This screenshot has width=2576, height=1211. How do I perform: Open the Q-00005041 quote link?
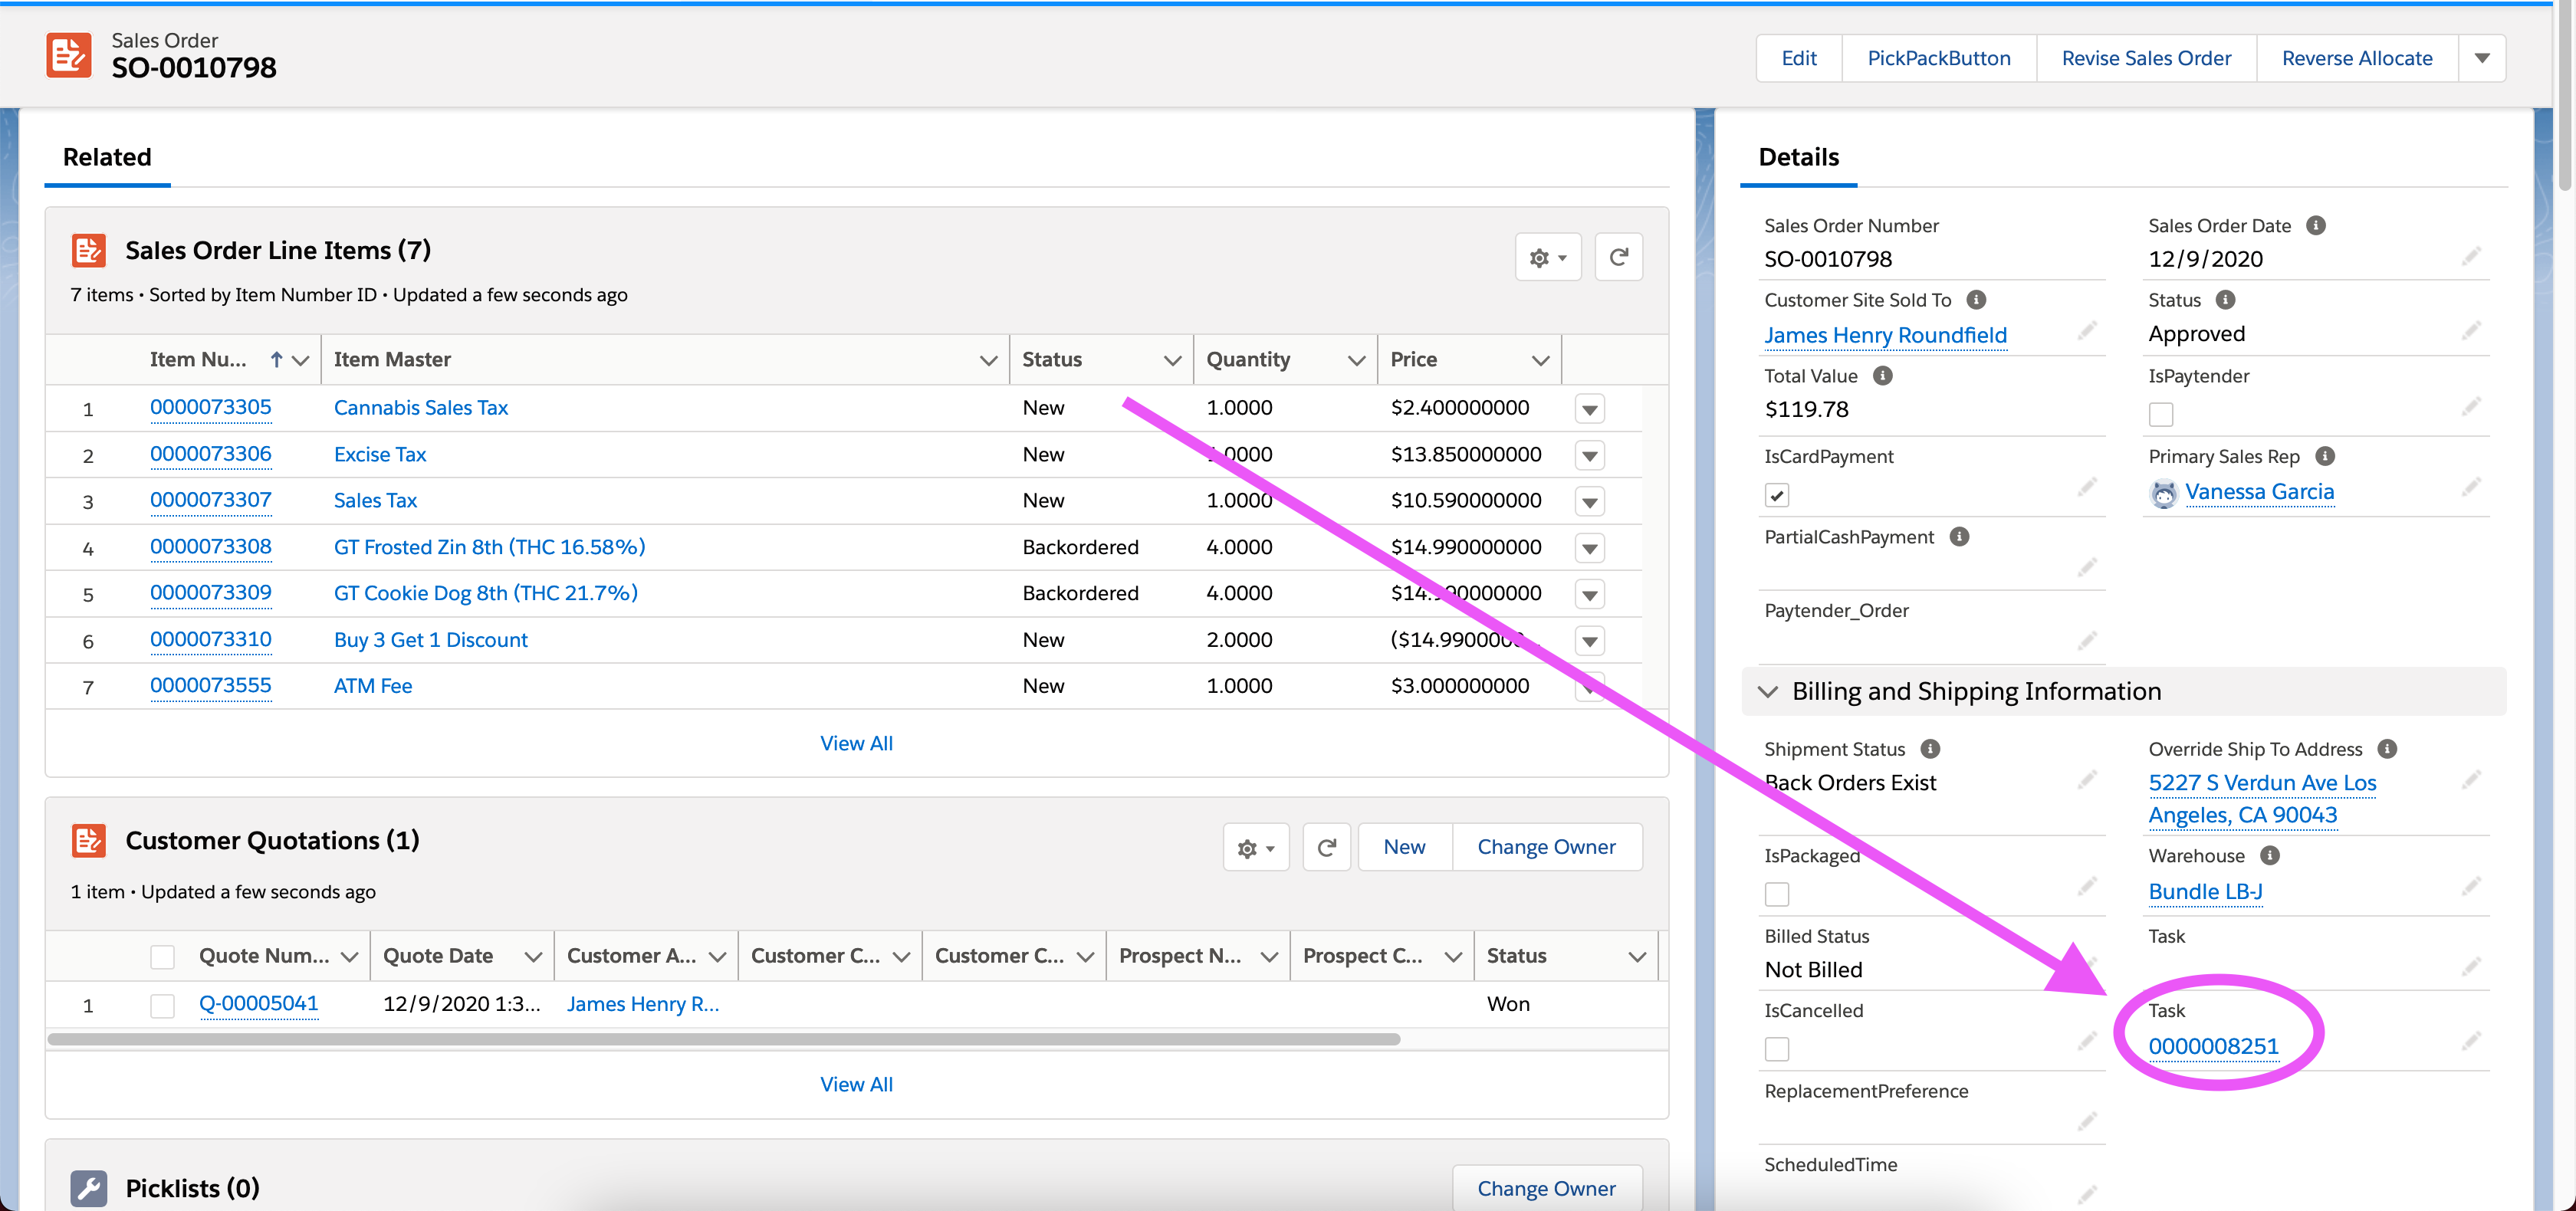point(258,1004)
